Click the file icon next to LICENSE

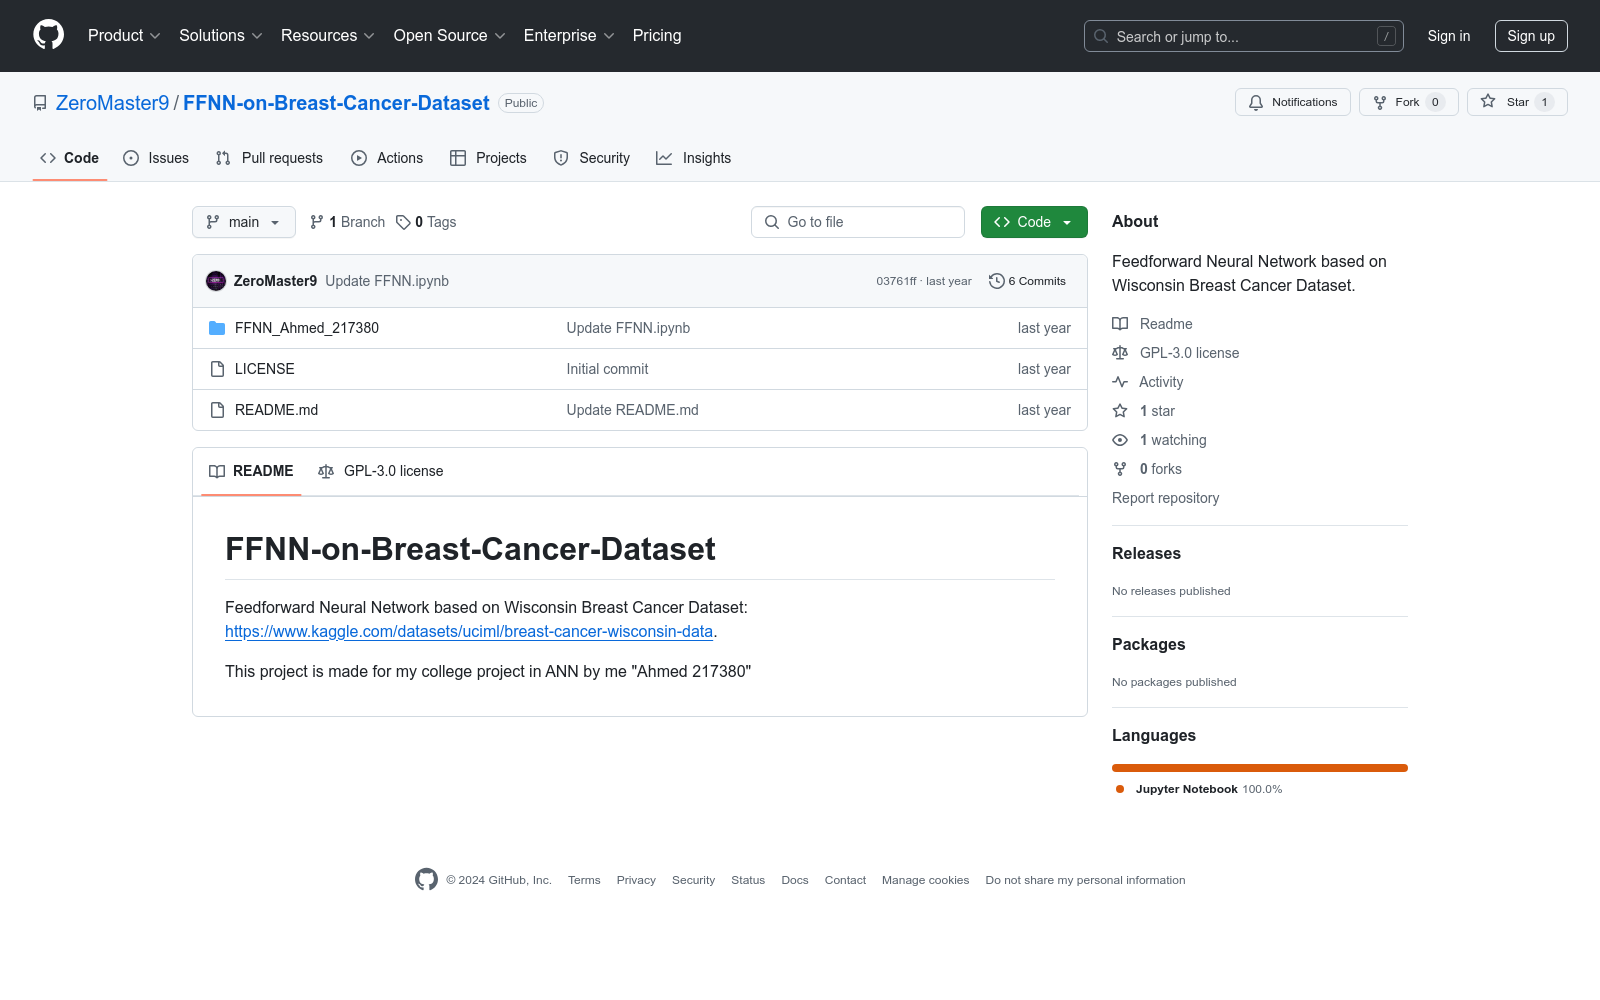217,369
